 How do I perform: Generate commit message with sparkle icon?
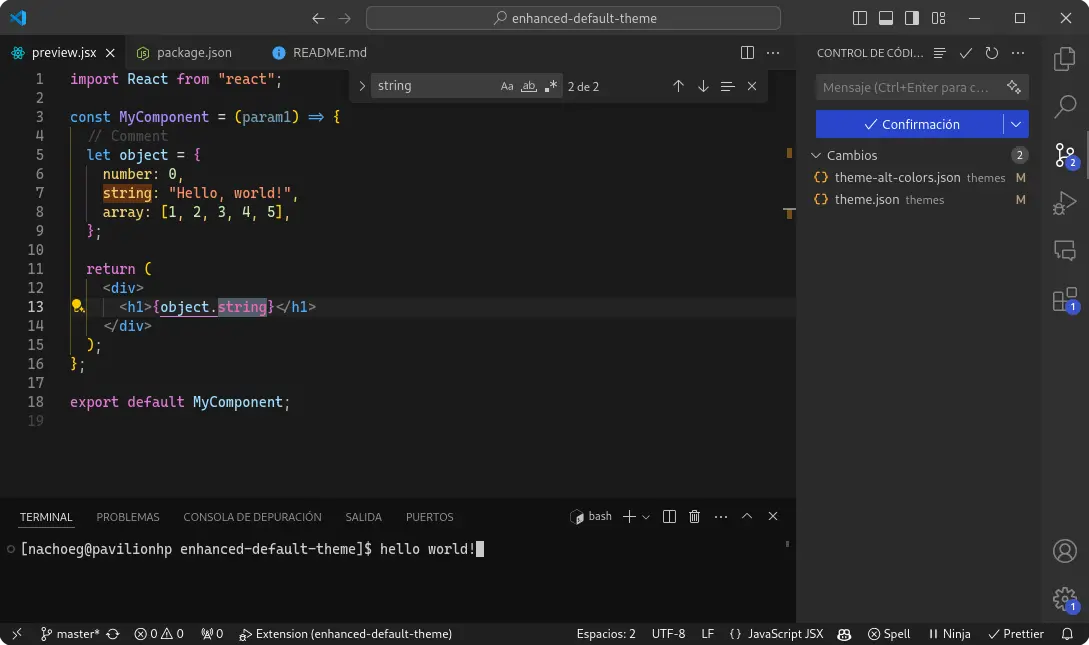coord(1013,87)
